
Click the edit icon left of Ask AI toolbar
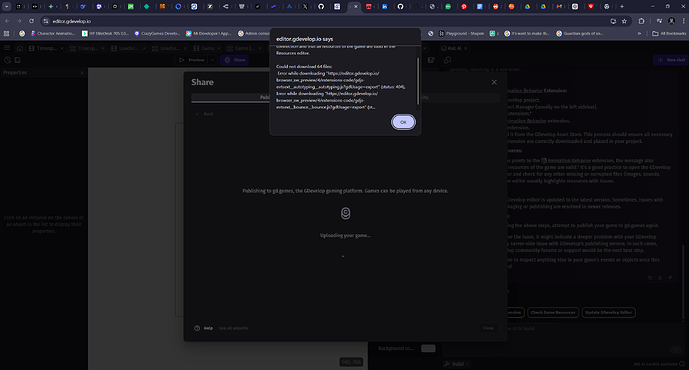point(431,60)
